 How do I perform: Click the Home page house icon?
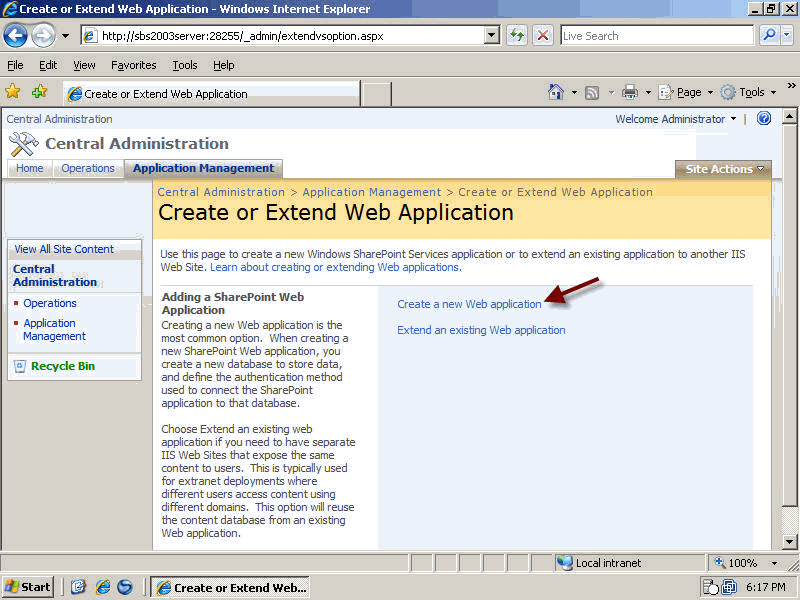[556, 92]
